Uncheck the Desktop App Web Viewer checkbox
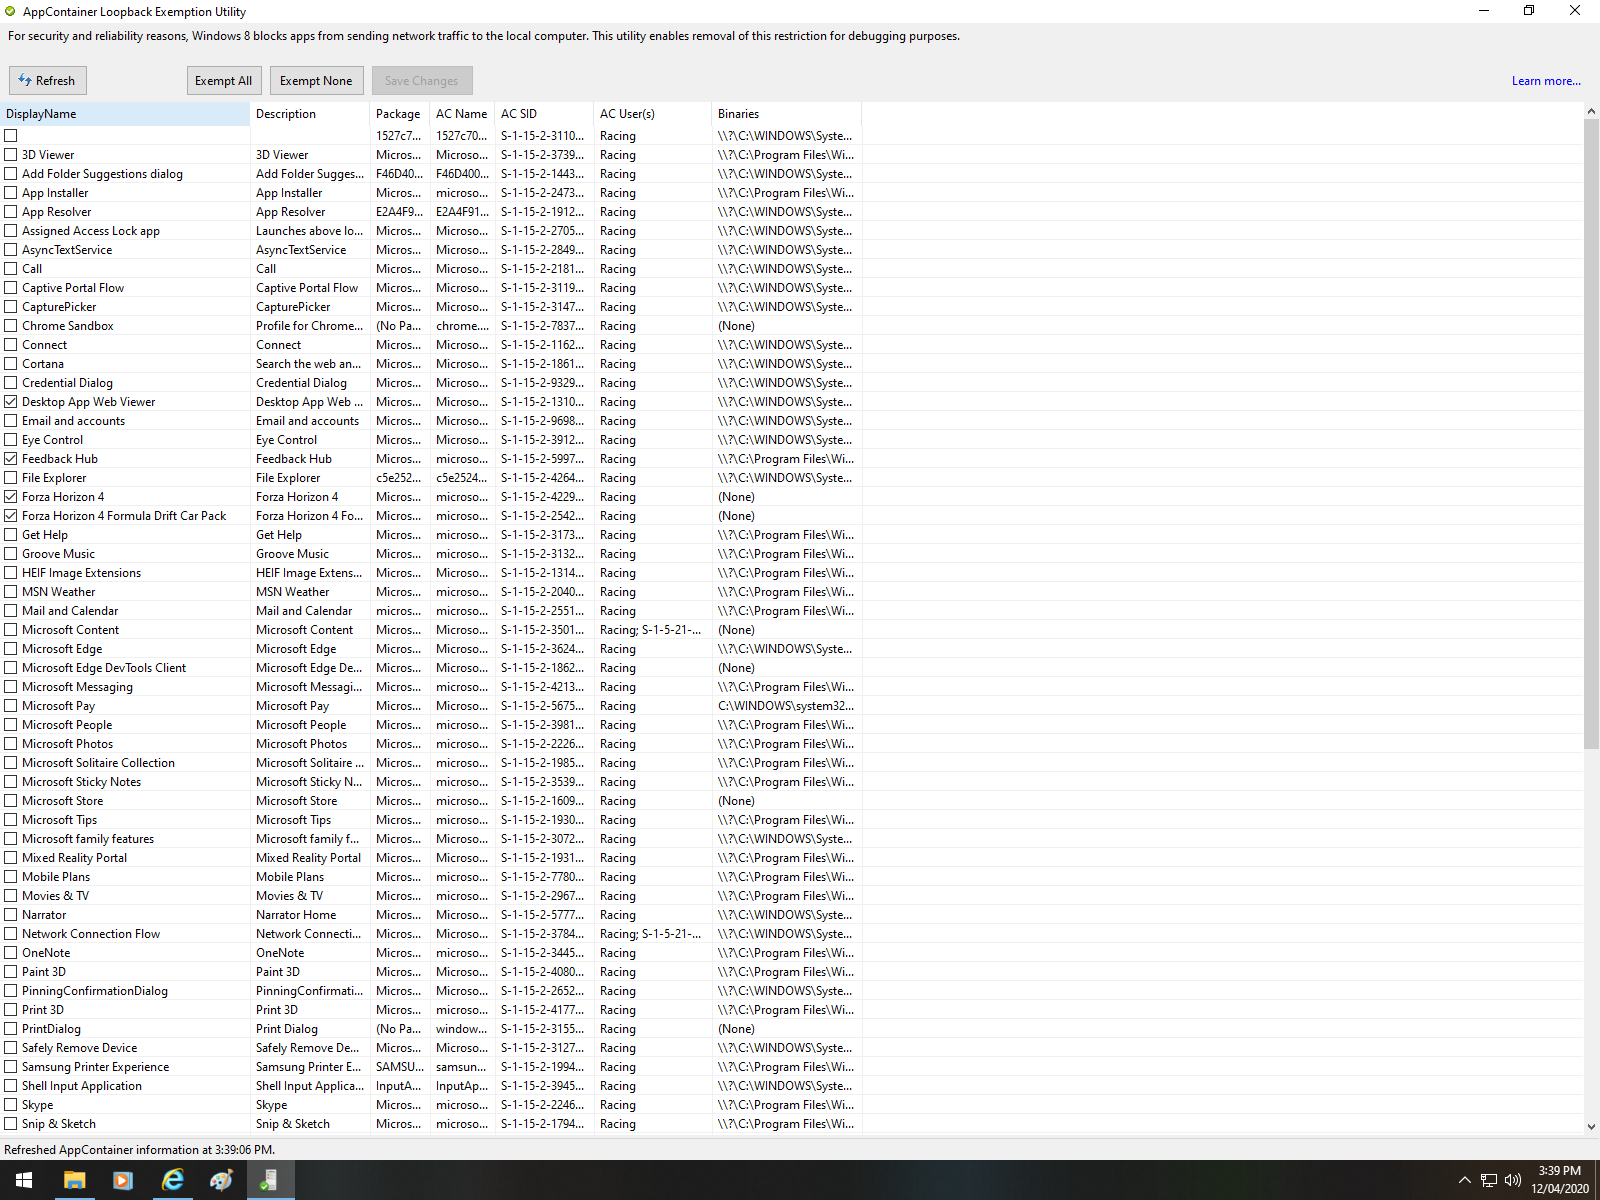The height and width of the screenshot is (1200, 1600). 11,402
